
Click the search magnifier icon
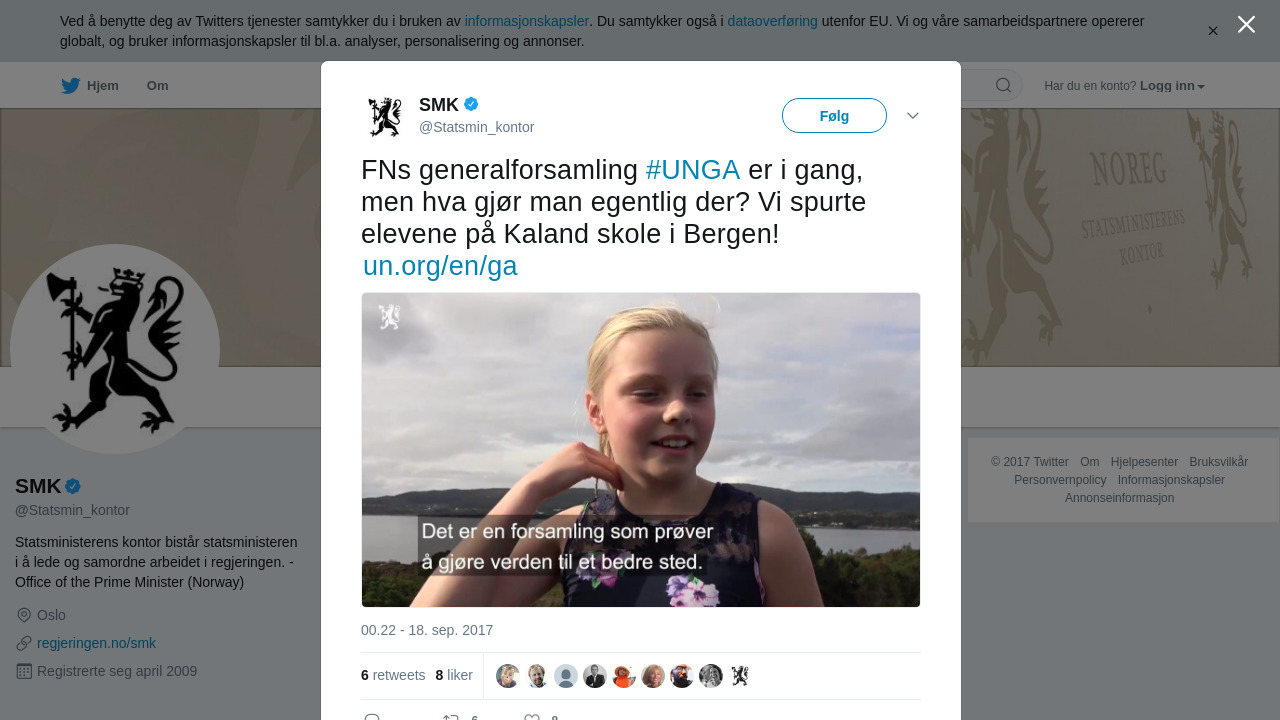[x=1003, y=85]
